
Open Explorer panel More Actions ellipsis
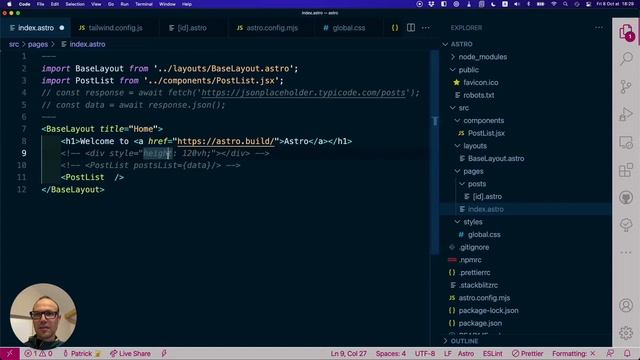(x=599, y=28)
